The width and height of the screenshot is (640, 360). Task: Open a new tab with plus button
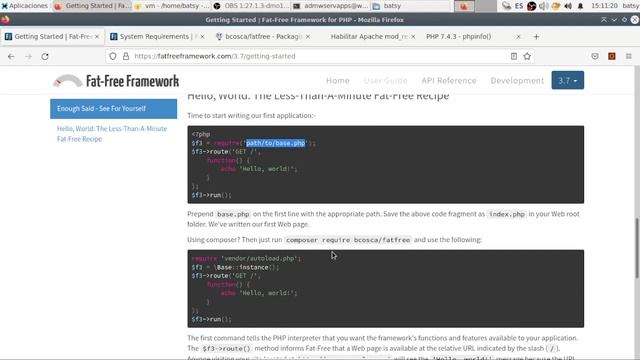click(x=536, y=37)
